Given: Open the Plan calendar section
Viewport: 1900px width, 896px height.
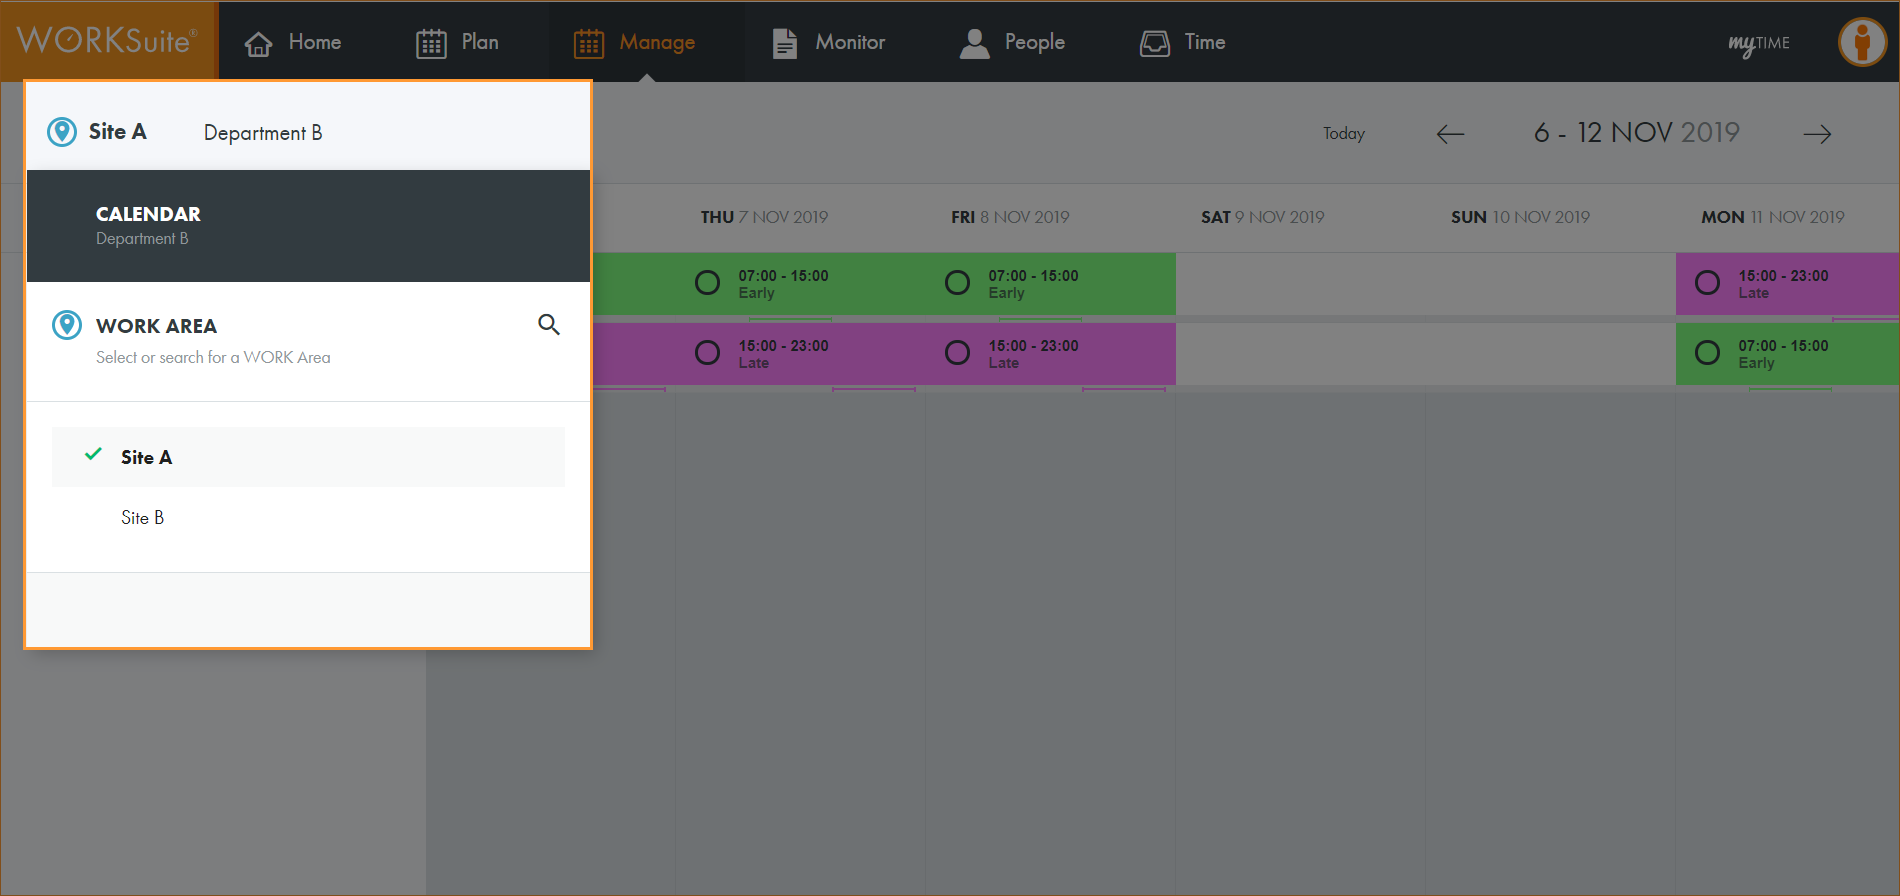Looking at the screenshot, I should 457,42.
